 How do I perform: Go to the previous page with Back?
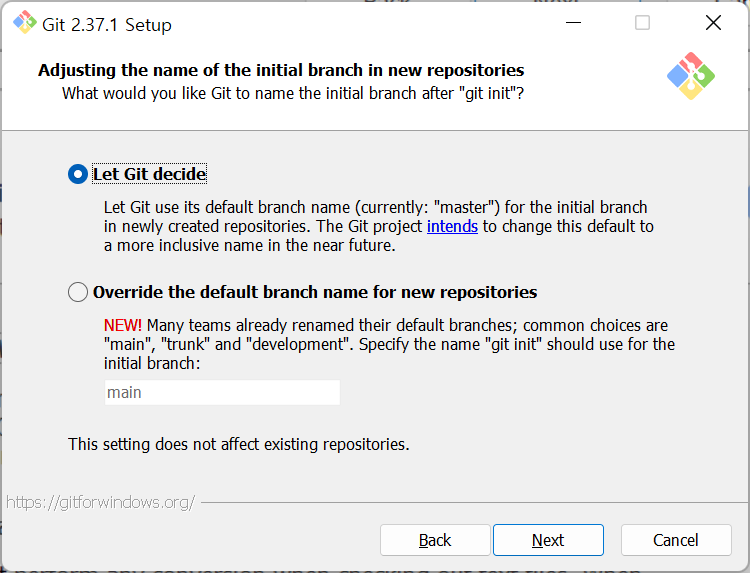435,540
